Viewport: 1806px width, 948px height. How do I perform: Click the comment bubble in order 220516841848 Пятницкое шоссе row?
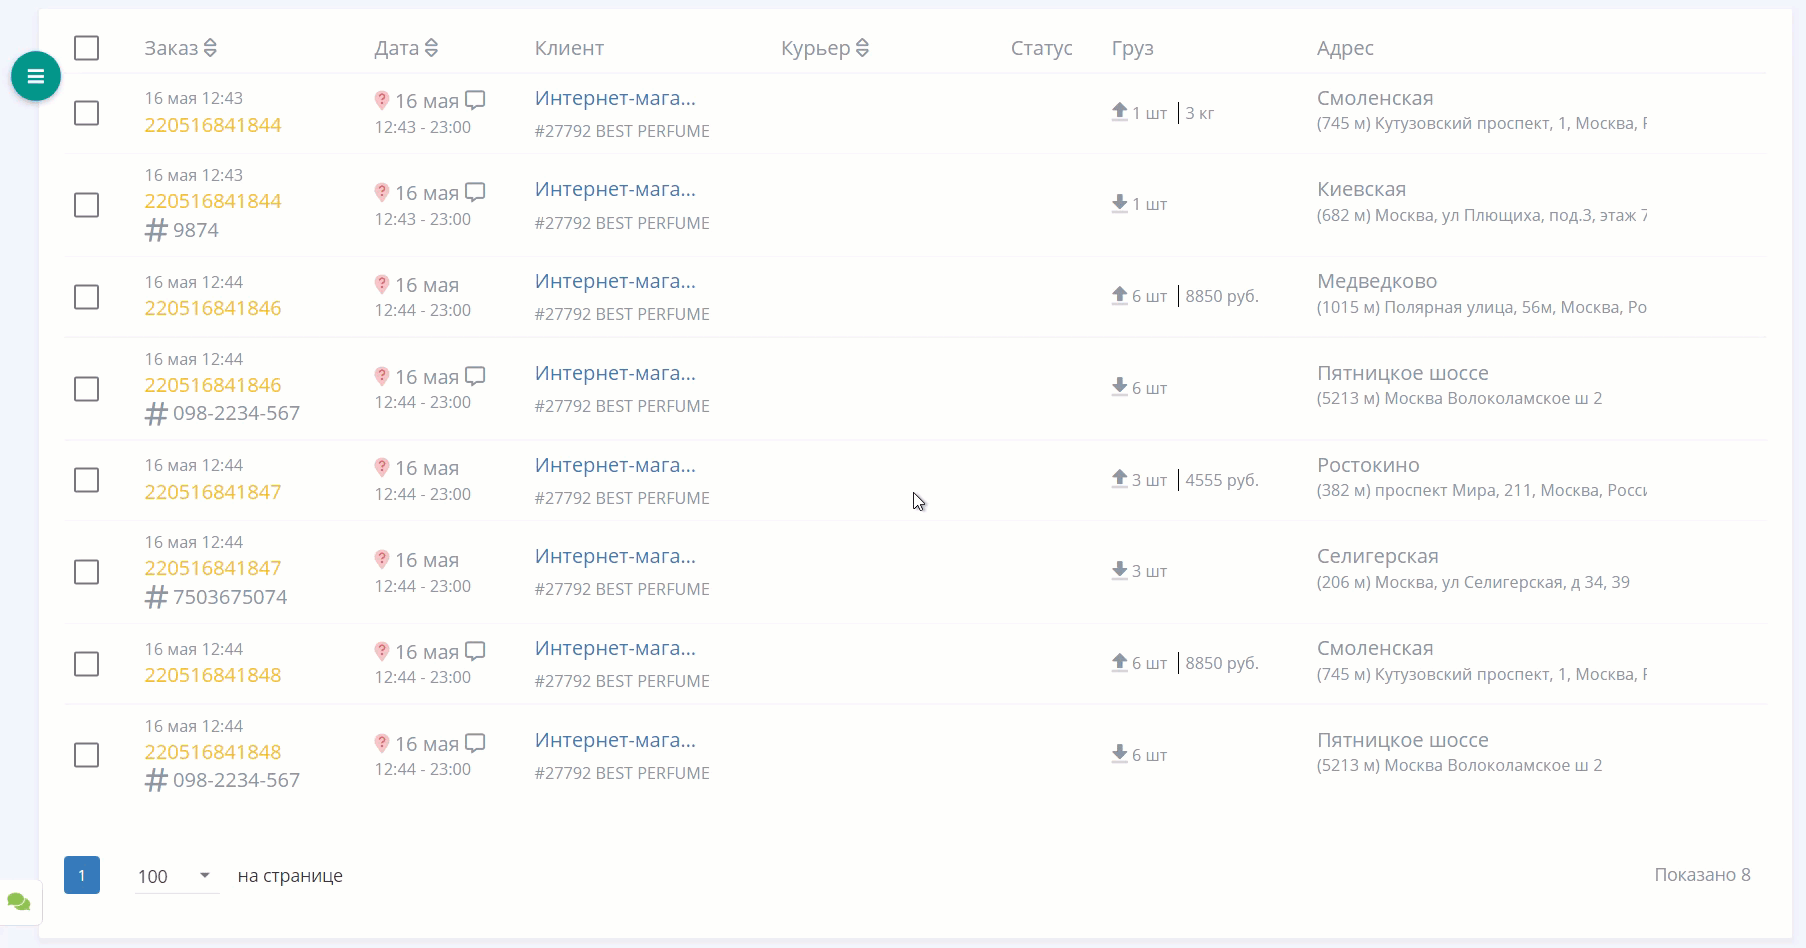tap(476, 743)
